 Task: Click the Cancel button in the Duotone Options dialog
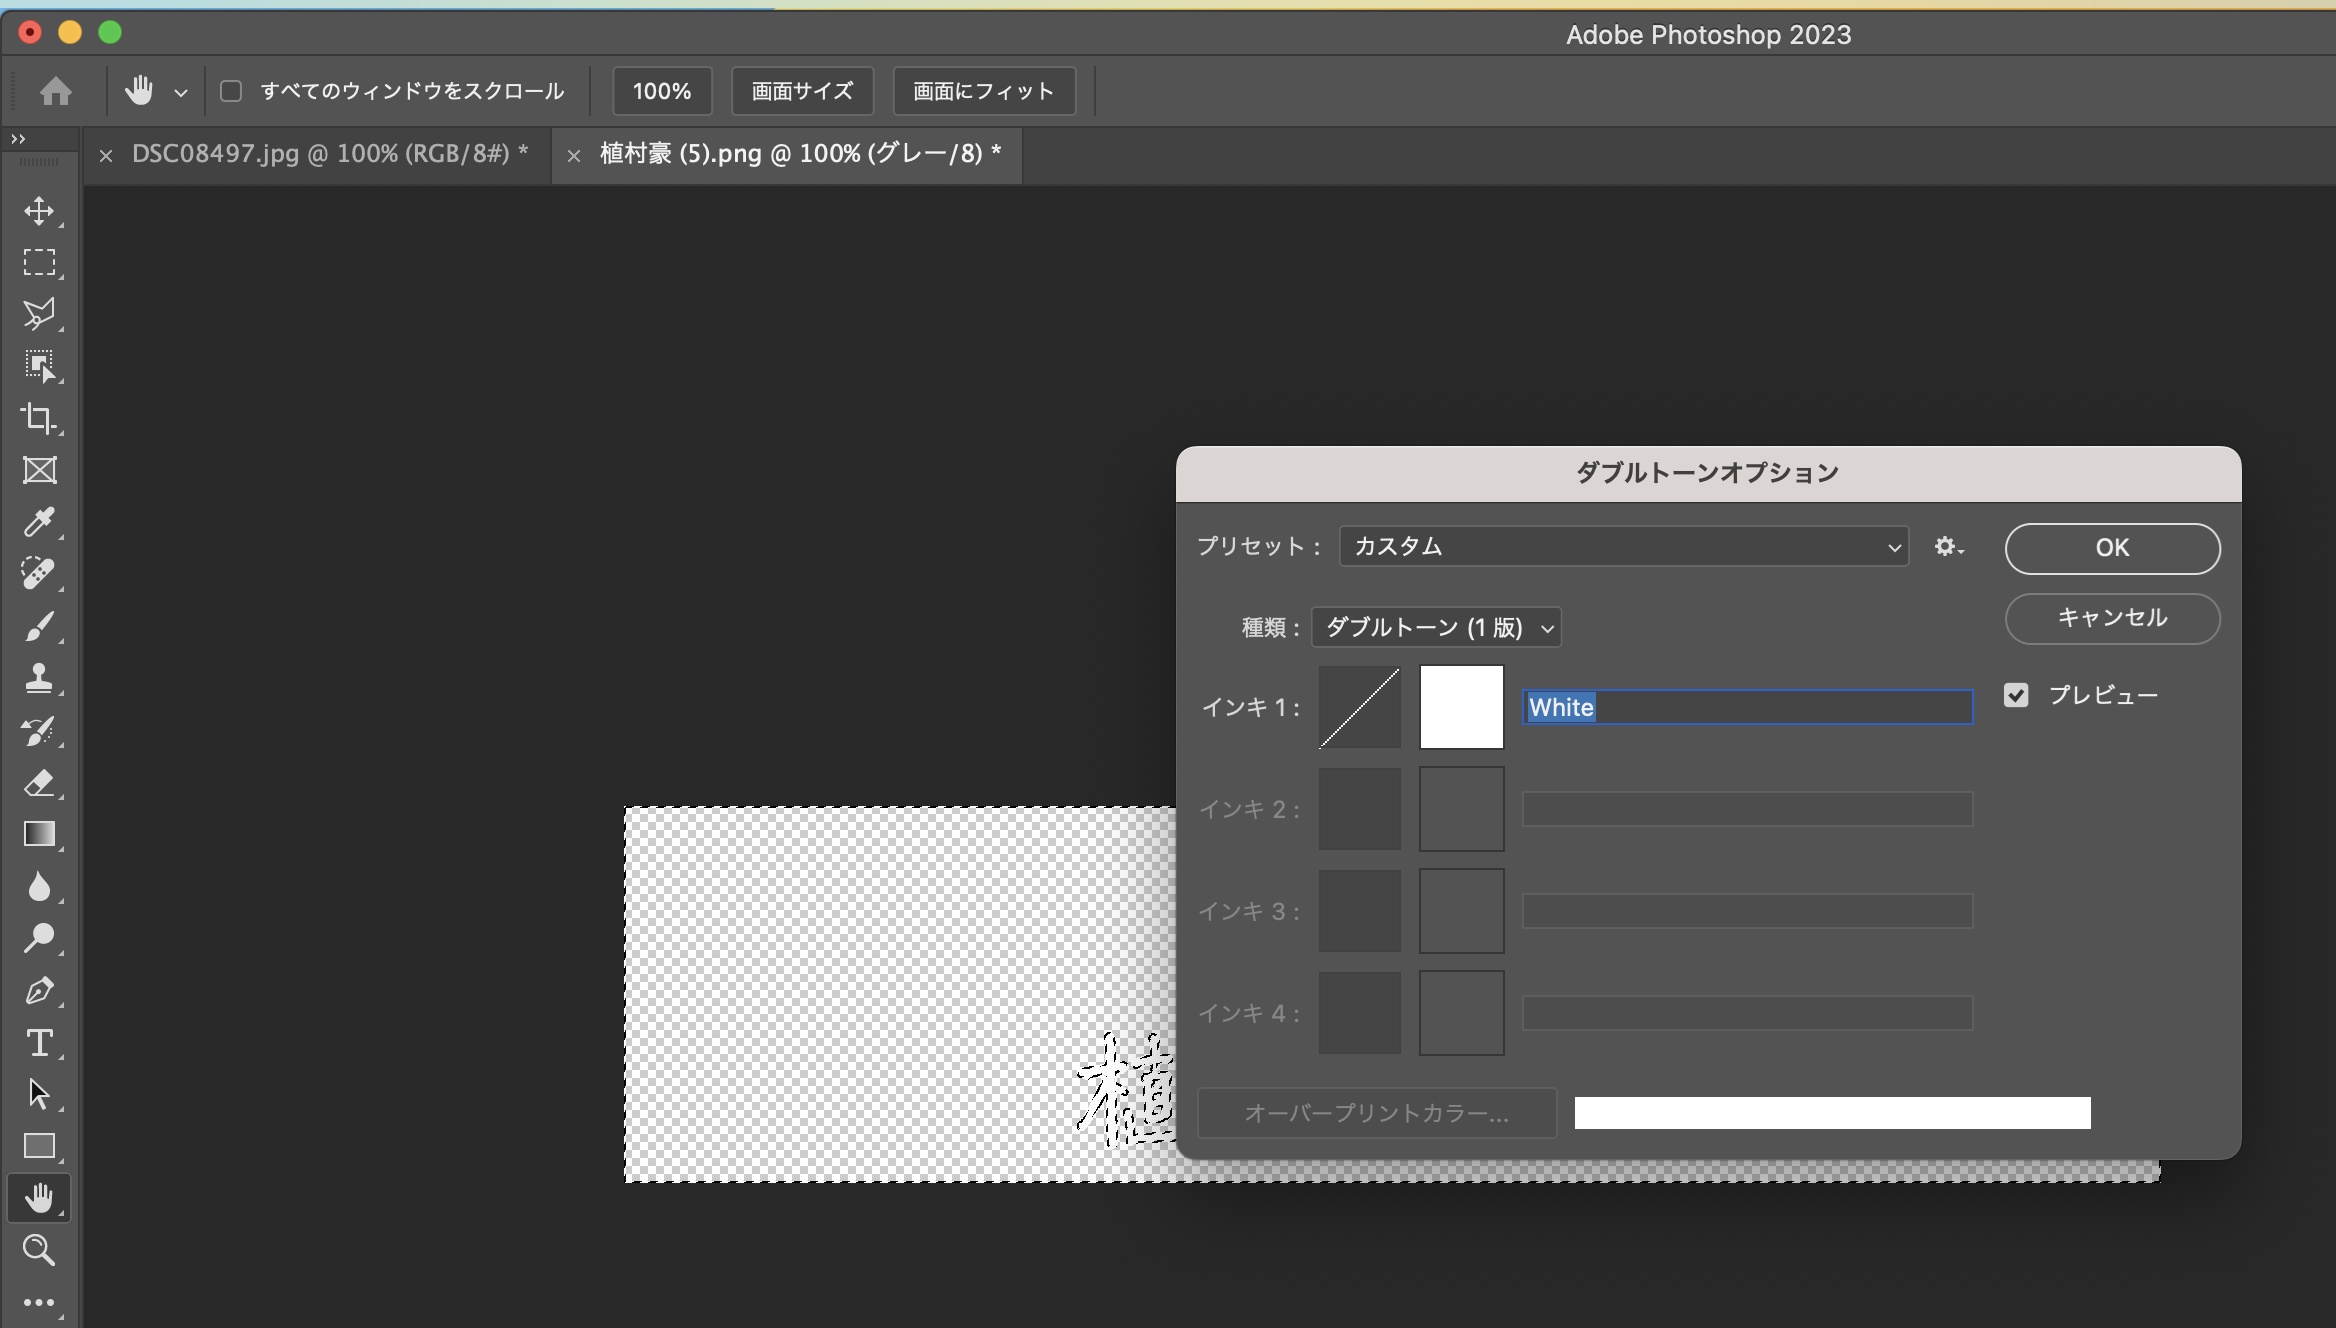pos(2112,618)
